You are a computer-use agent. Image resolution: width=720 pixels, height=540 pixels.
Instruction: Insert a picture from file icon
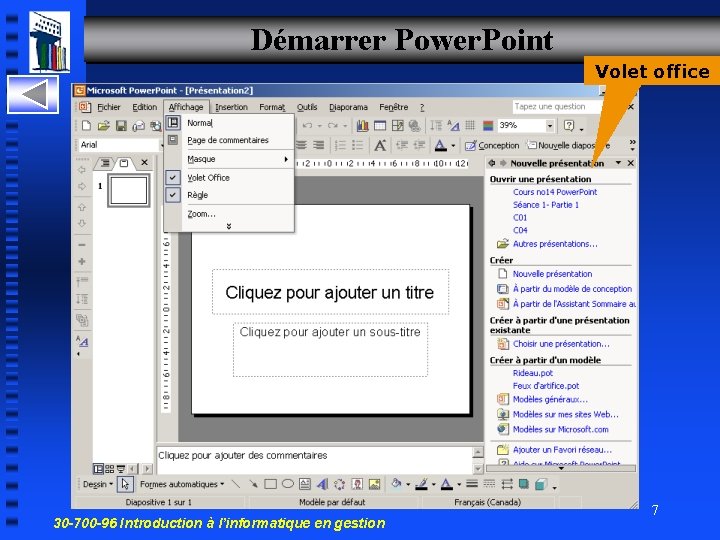[375, 484]
